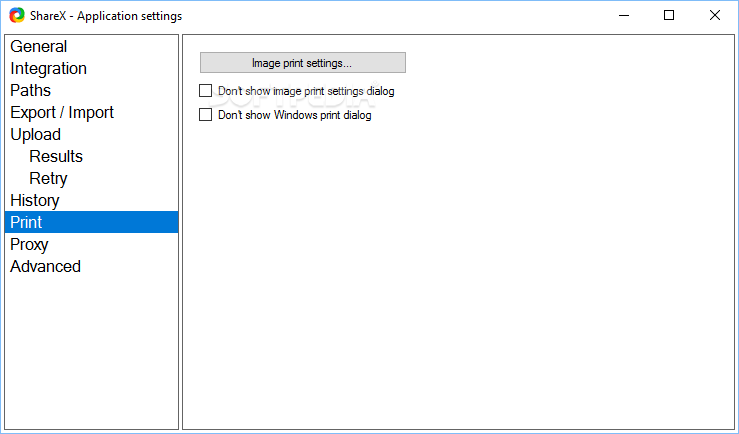Image resolution: width=739 pixels, height=434 pixels.
Task: Open Results under Upload
Action: click(91, 156)
